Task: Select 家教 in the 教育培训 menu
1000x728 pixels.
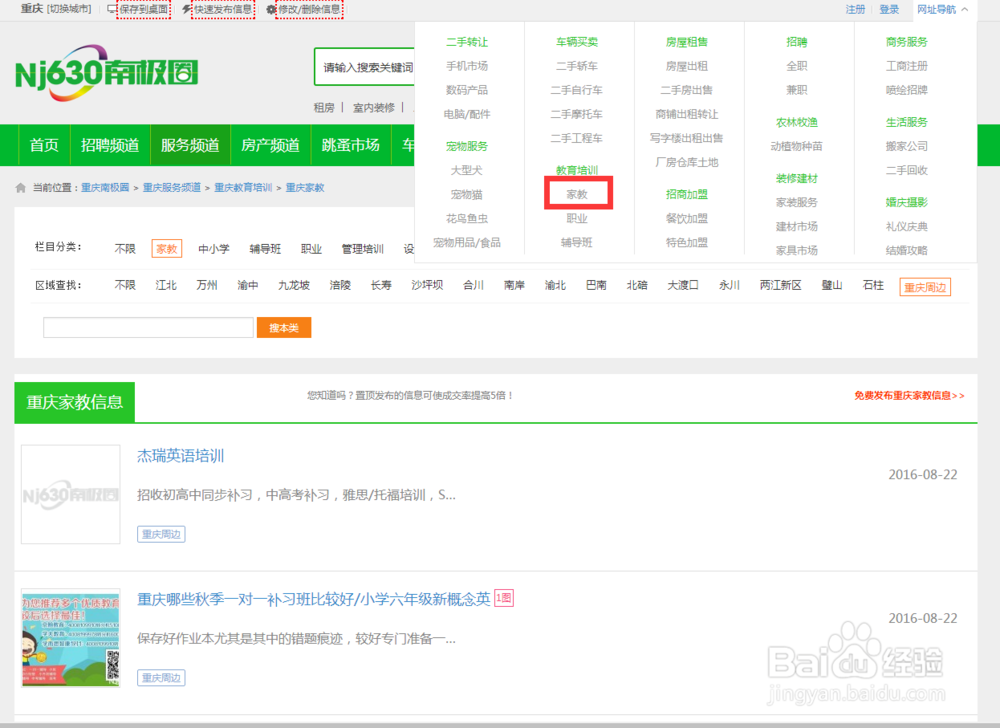Action: coord(578,192)
